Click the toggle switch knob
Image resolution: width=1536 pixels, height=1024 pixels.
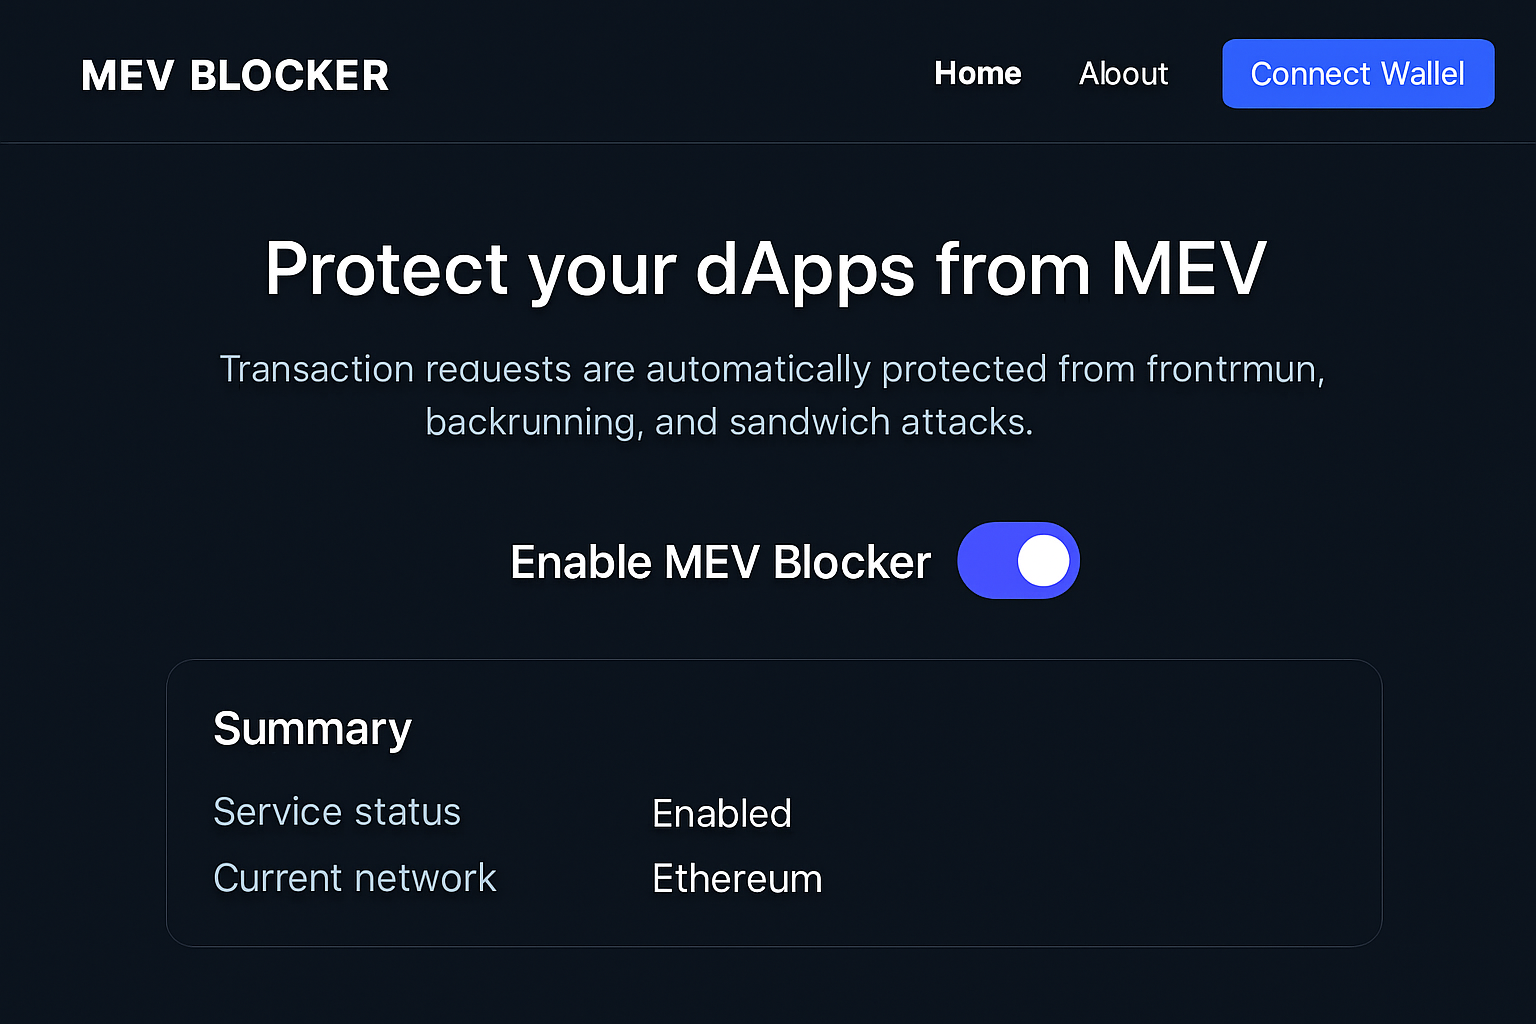coord(1043,561)
